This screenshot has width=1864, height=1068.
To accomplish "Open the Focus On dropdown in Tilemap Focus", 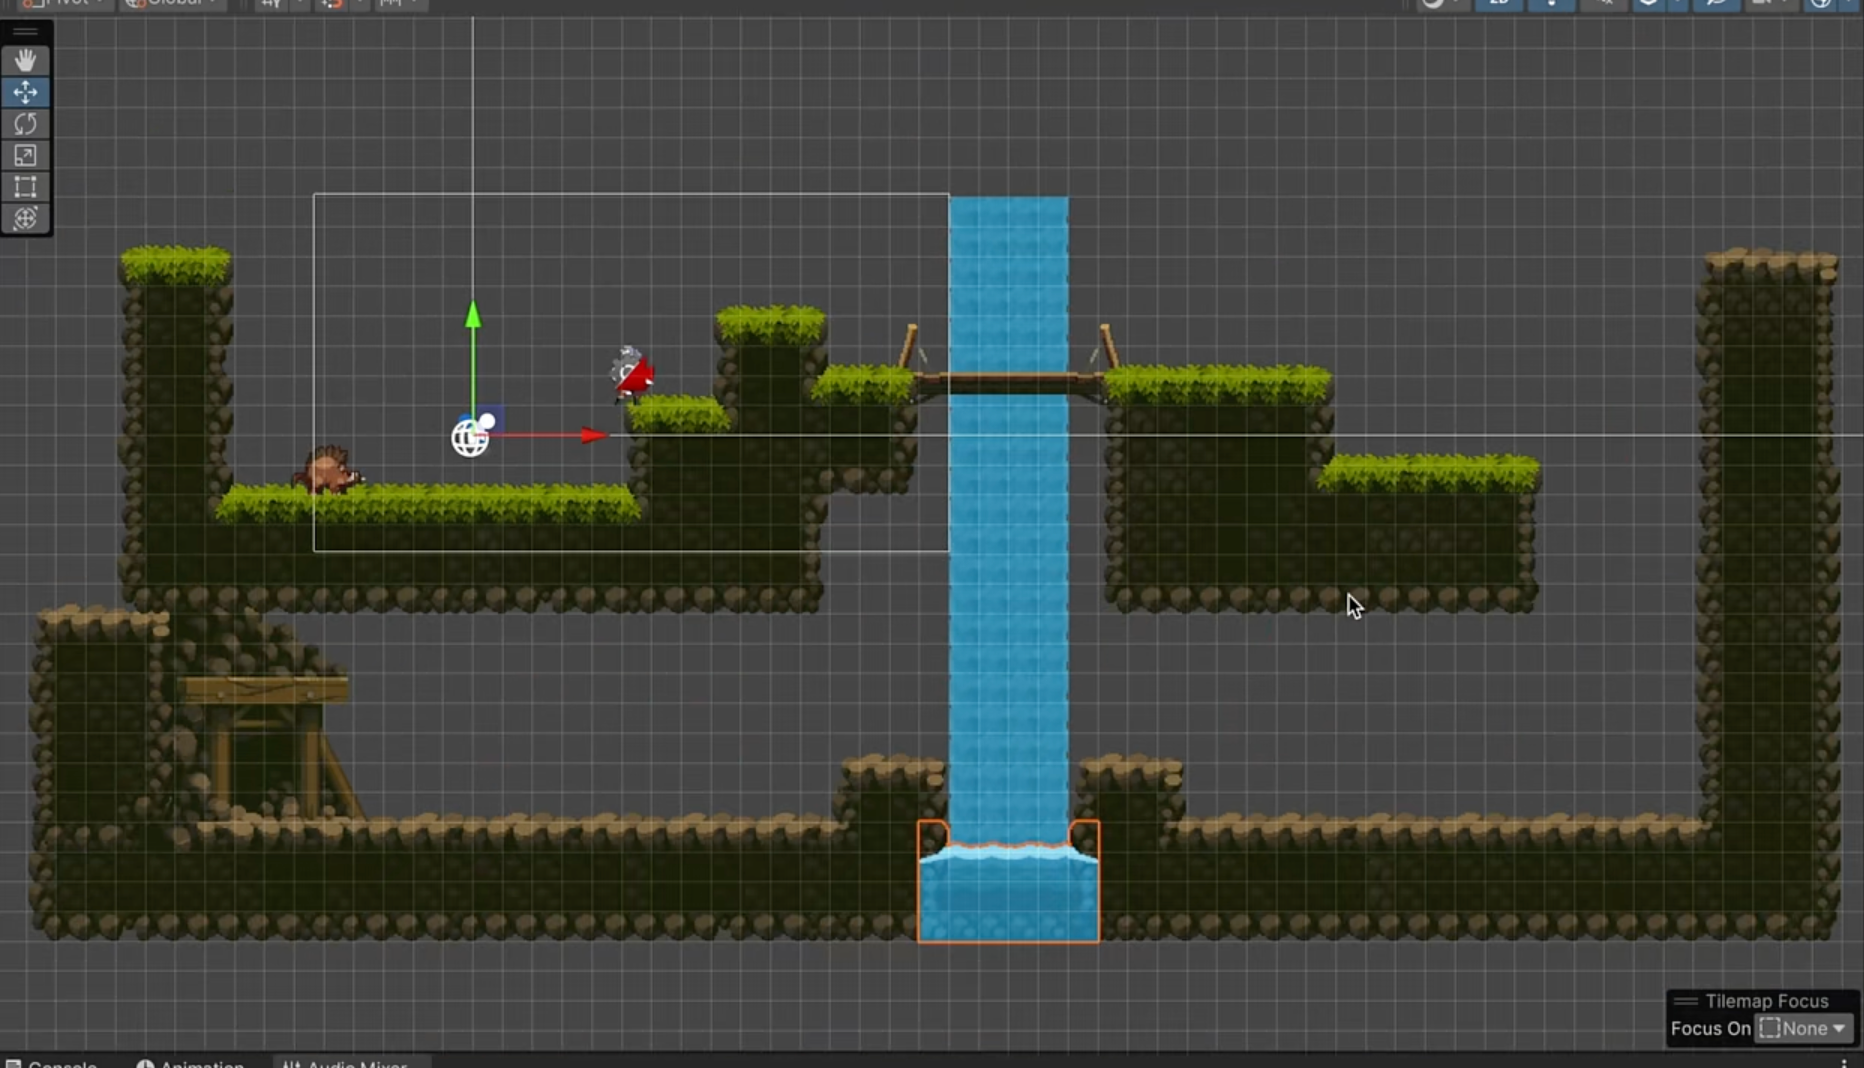I will tap(1803, 1028).
